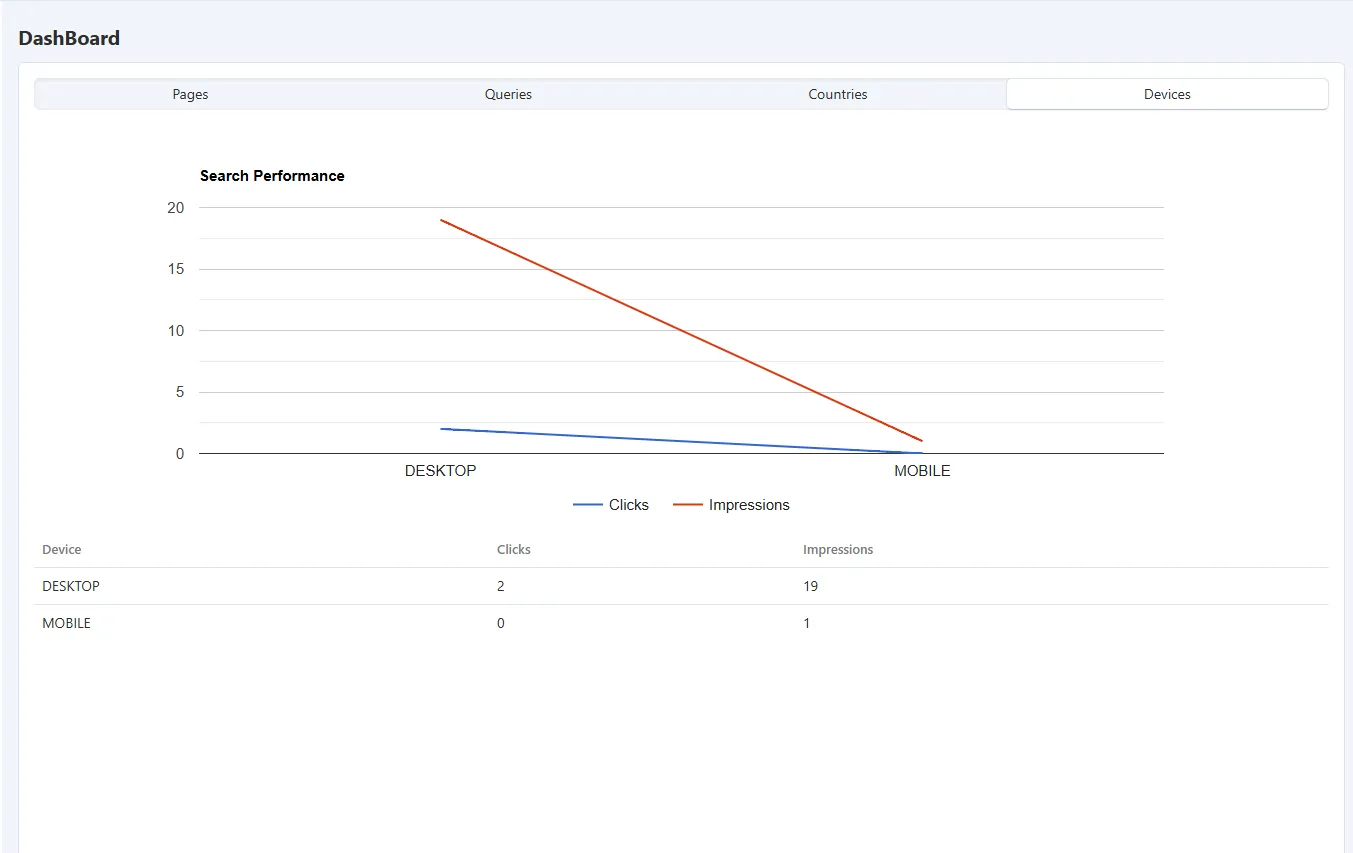1353x853 pixels.
Task: Click MOBILE clicks value 0
Action: tap(501, 623)
